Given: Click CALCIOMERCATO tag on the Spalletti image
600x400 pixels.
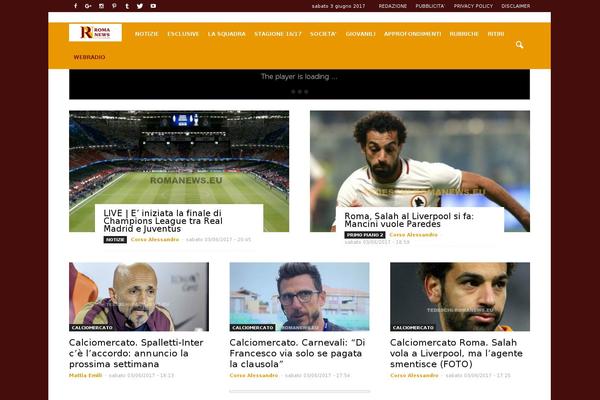Looking at the screenshot, I should tap(92, 328).
